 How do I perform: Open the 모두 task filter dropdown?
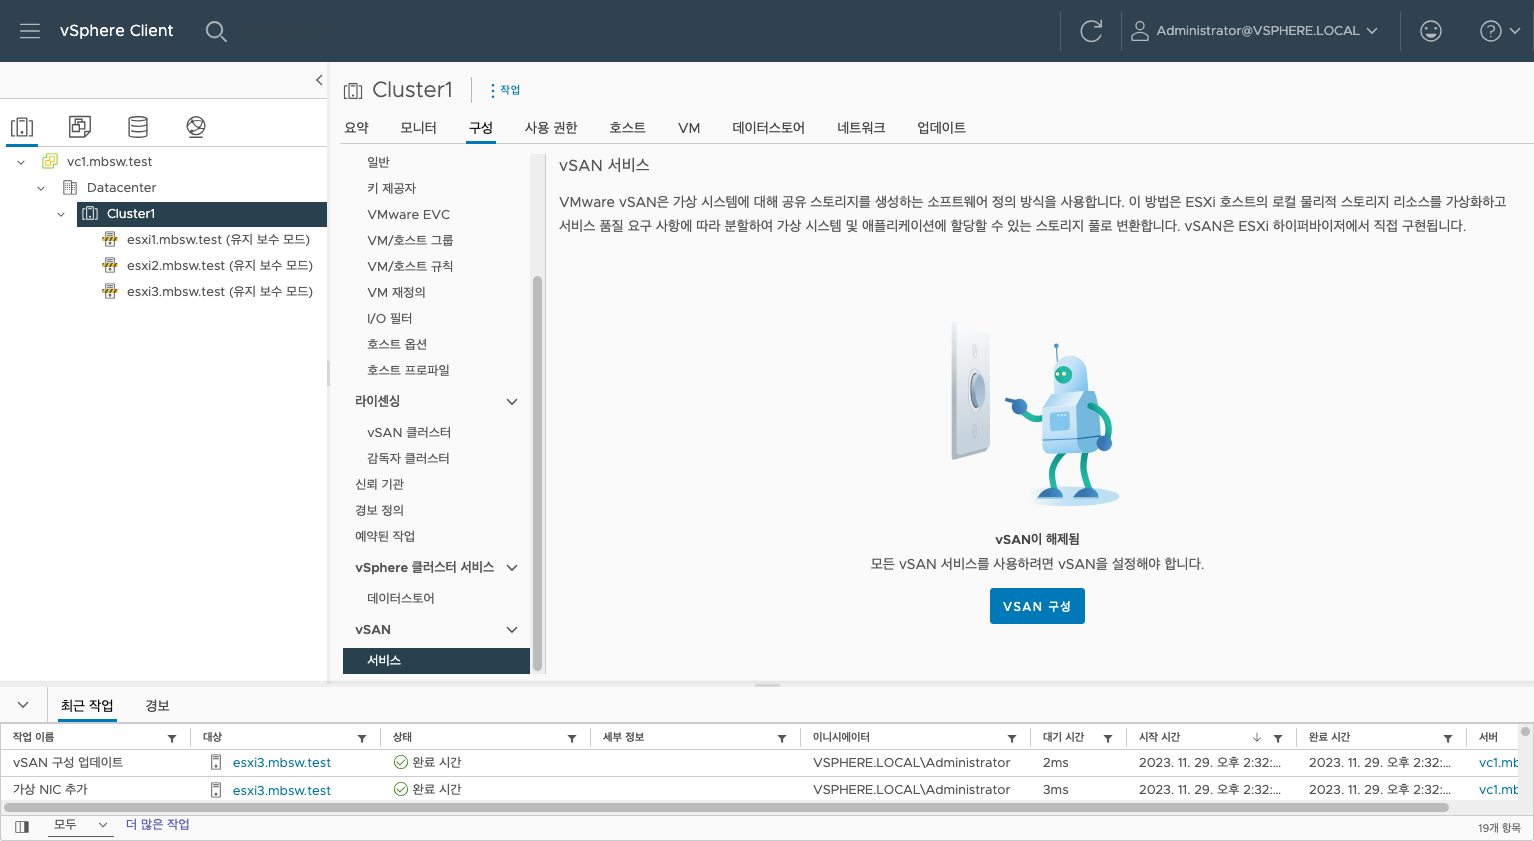pyautogui.click(x=80, y=825)
